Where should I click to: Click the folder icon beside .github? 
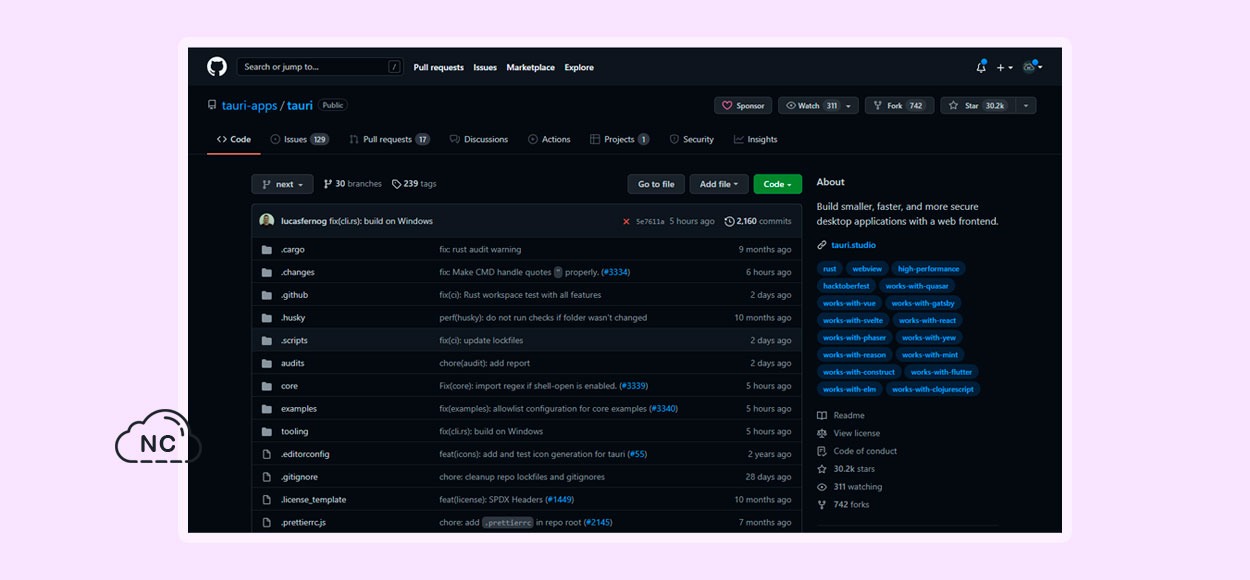(x=267, y=295)
